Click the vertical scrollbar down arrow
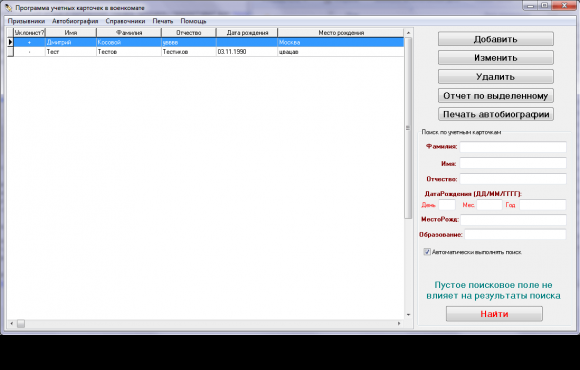The height and width of the screenshot is (370, 580). [408, 315]
